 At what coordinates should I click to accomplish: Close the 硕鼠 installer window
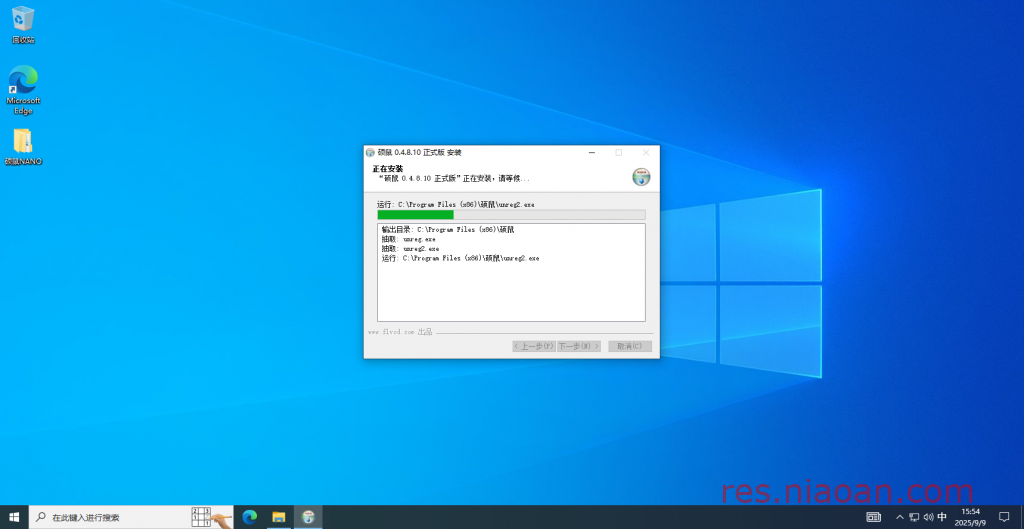(646, 152)
